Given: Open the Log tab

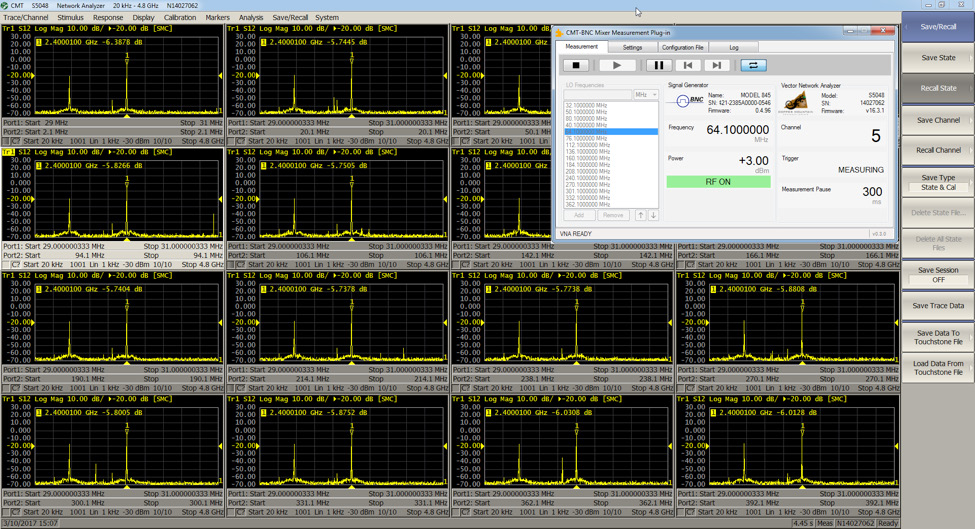Looking at the screenshot, I should click(734, 47).
